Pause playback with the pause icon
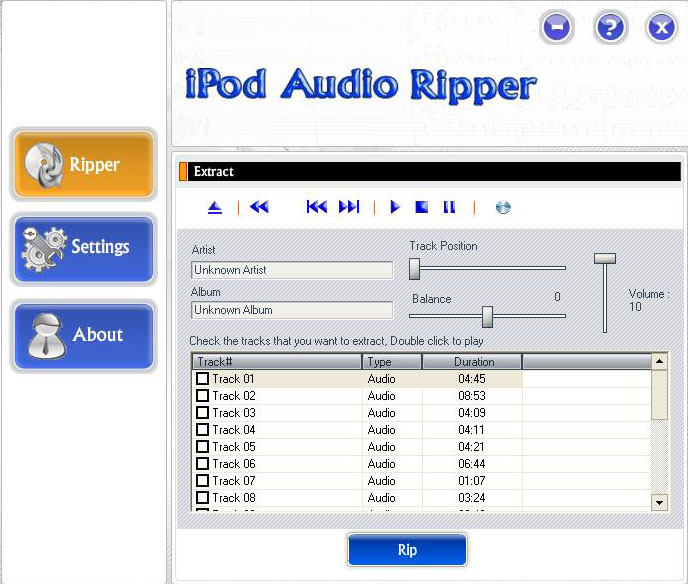The width and height of the screenshot is (688, 584). point(449,207)
